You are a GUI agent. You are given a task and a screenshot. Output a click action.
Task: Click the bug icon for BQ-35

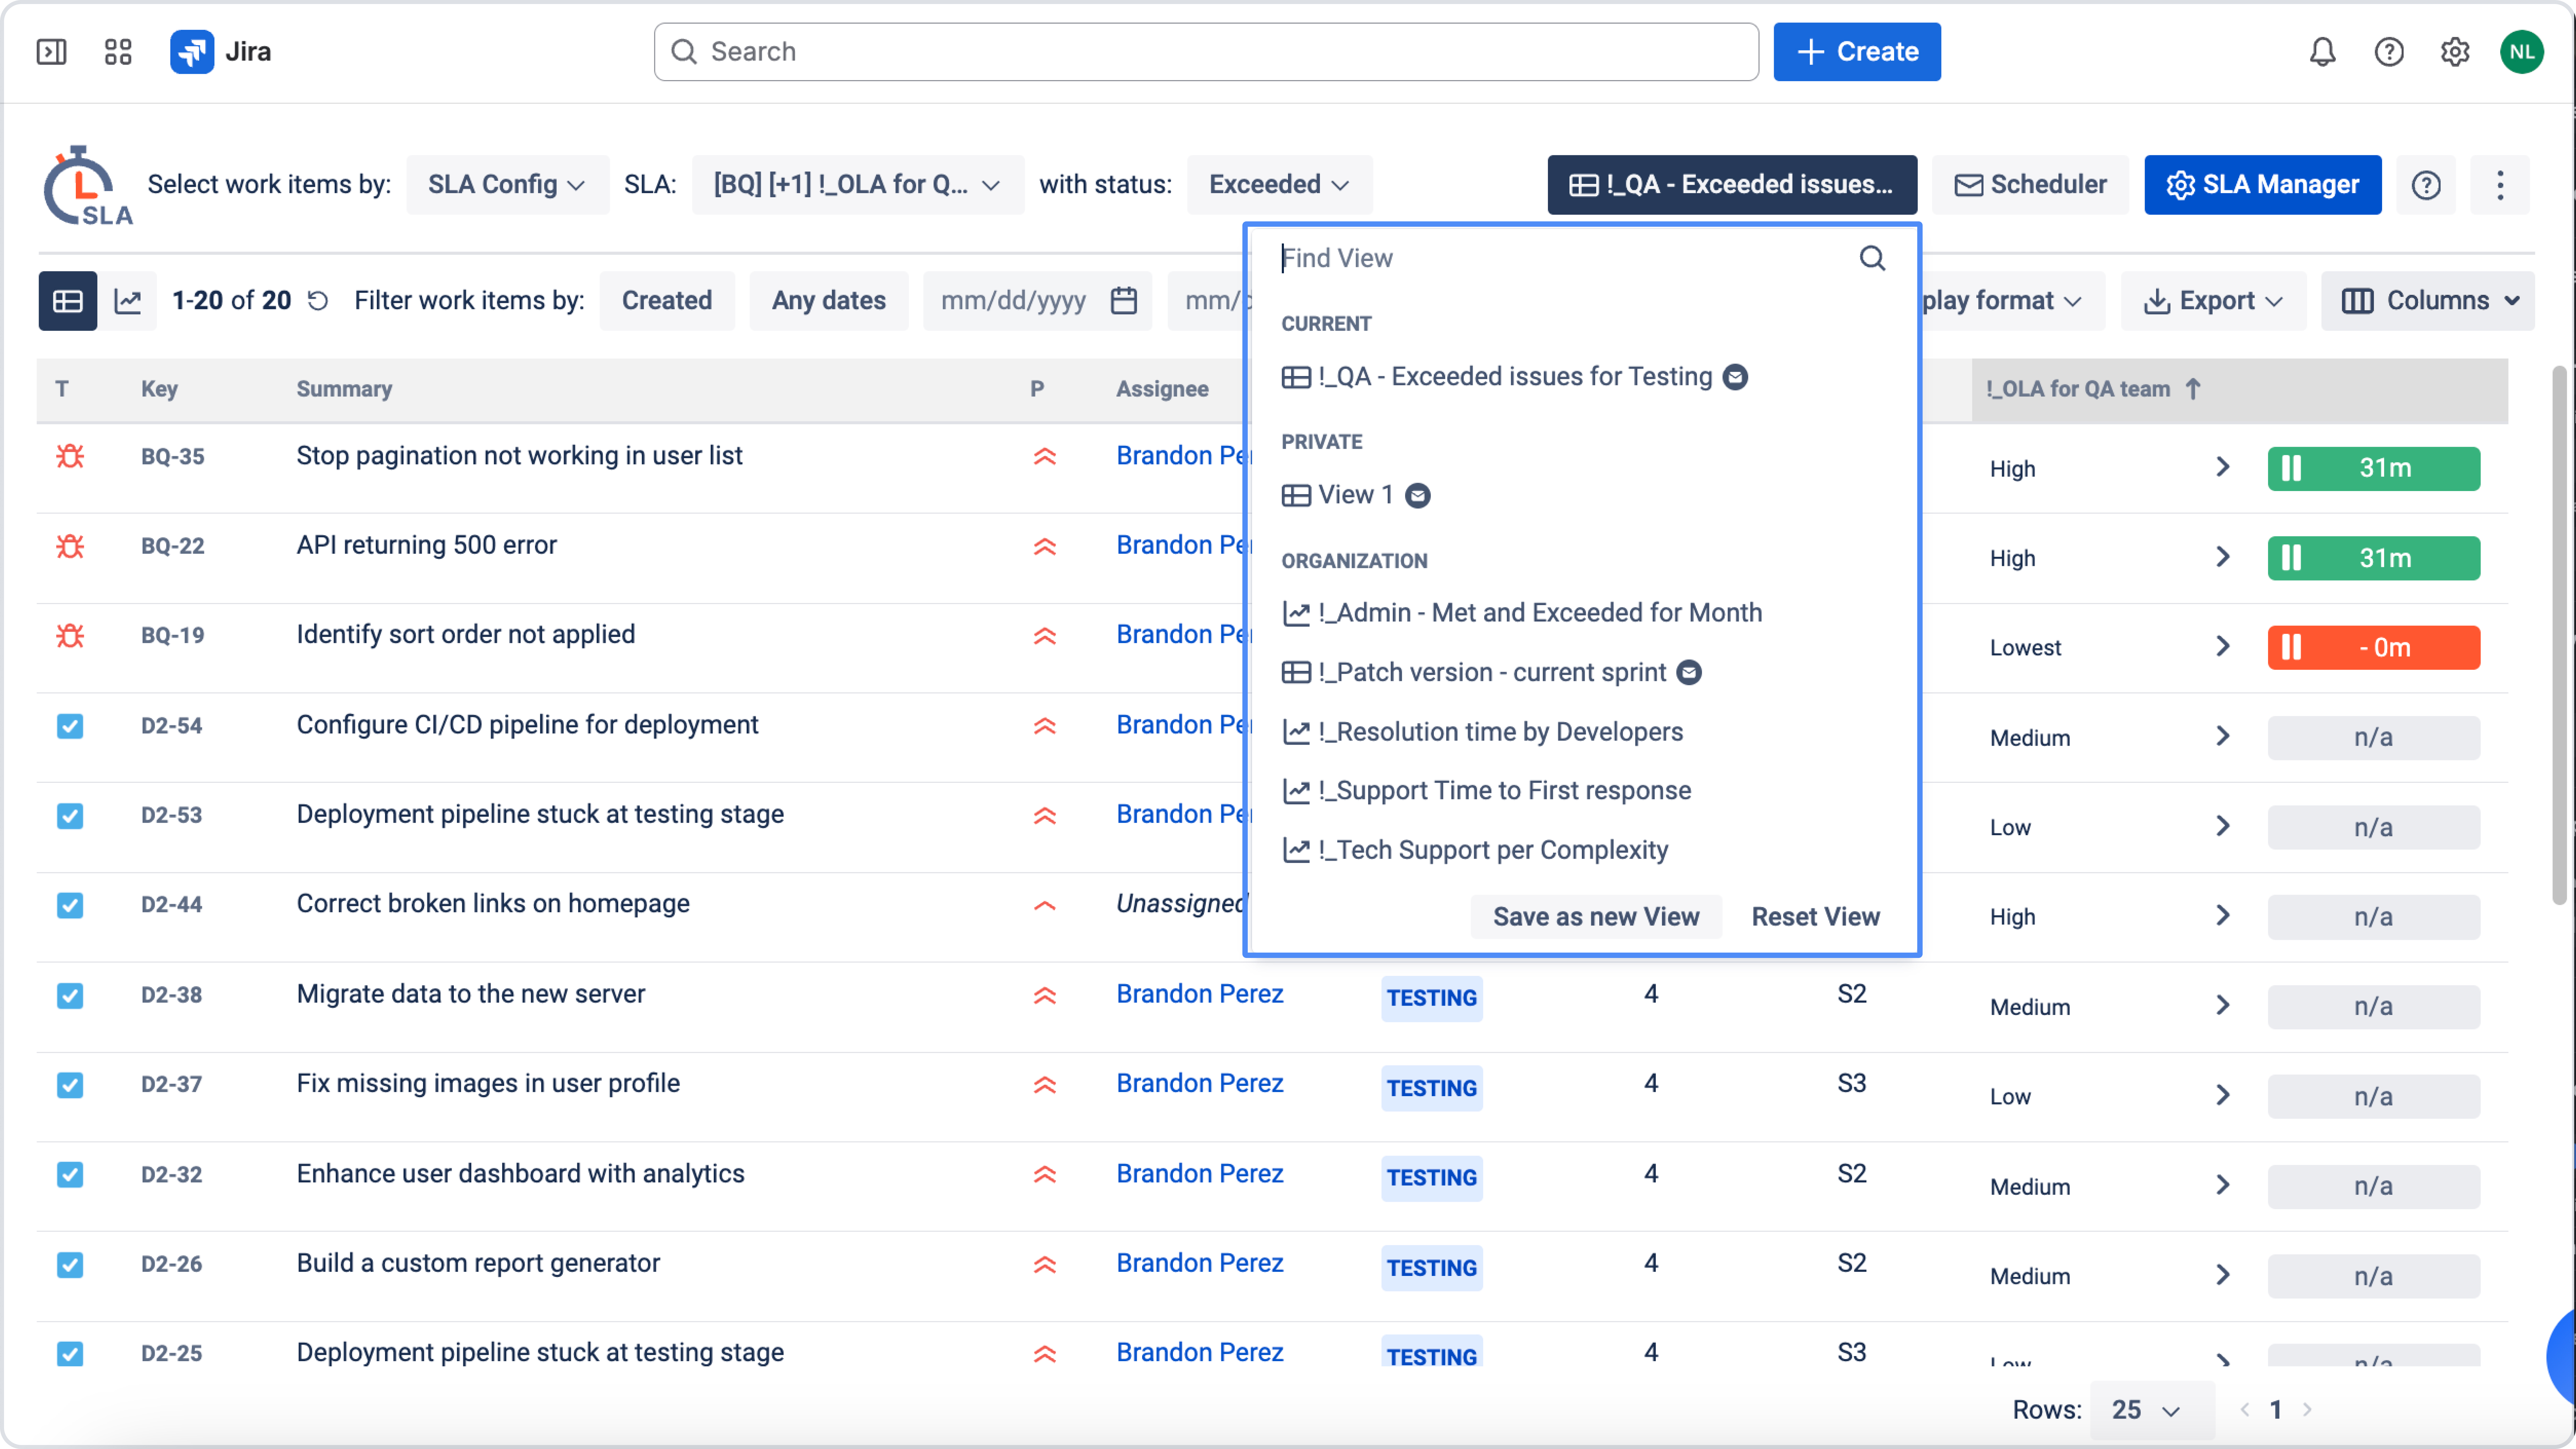click(x=70, y=456)
